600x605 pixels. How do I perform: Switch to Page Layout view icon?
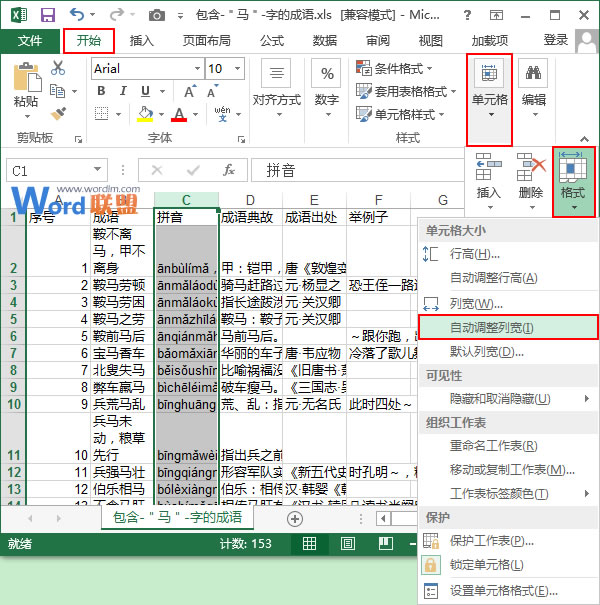(x=347, y=544)
